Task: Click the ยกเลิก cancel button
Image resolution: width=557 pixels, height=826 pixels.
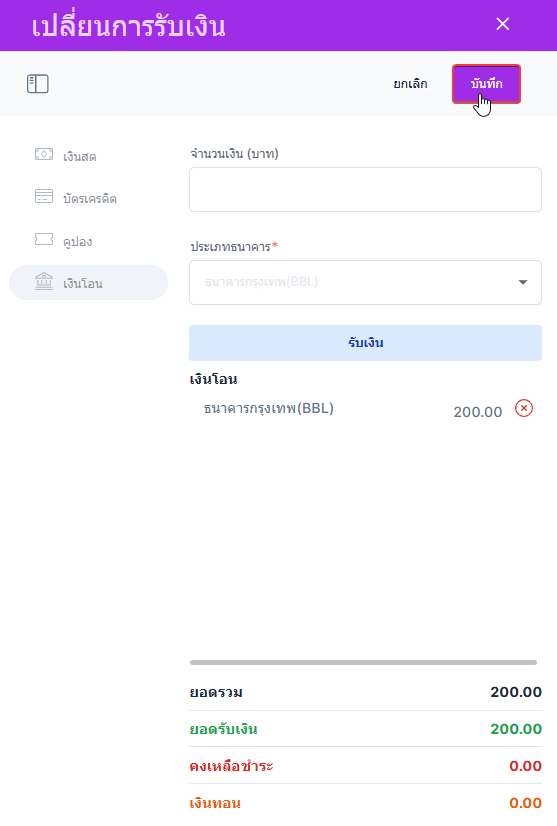Action: [x=411, y=84]
